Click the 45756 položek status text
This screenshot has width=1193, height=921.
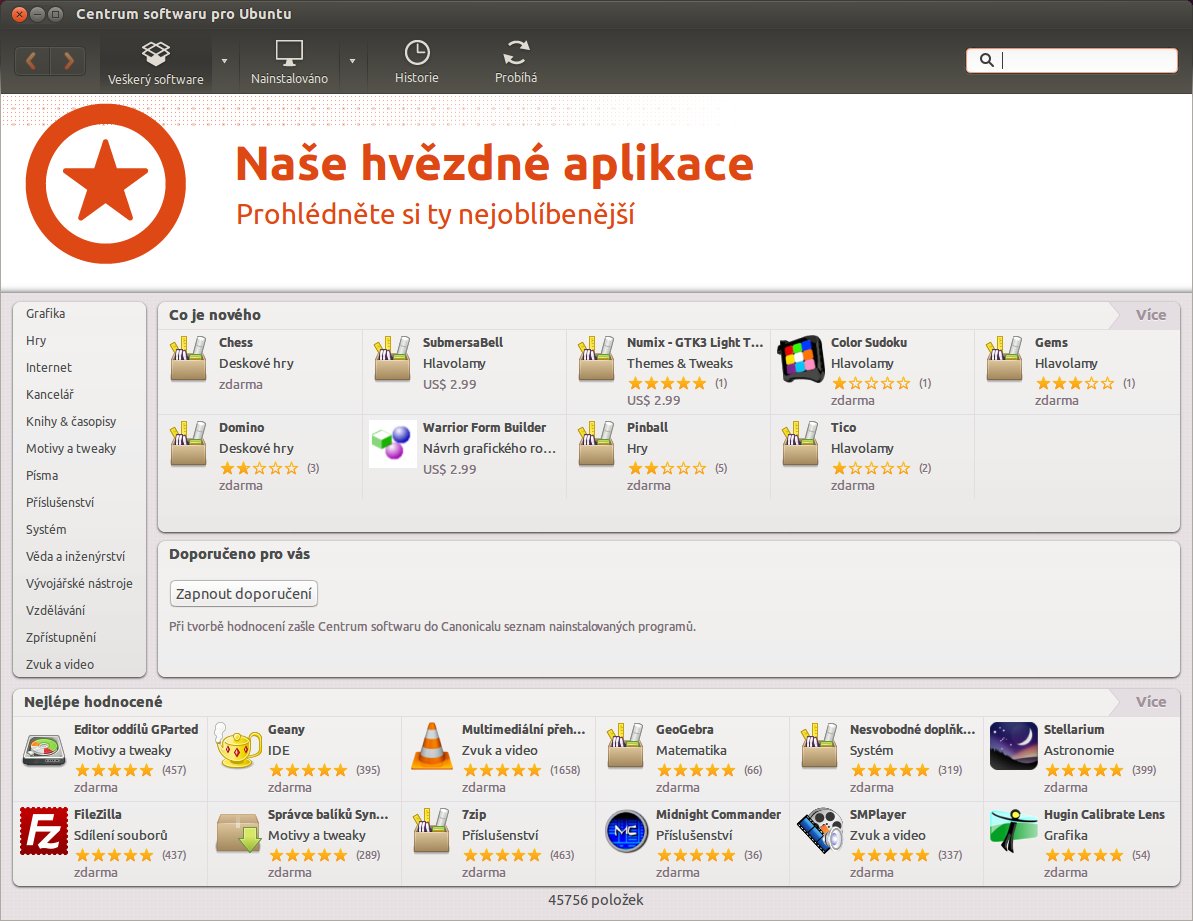pyautogui.click(x=596, y=900)
